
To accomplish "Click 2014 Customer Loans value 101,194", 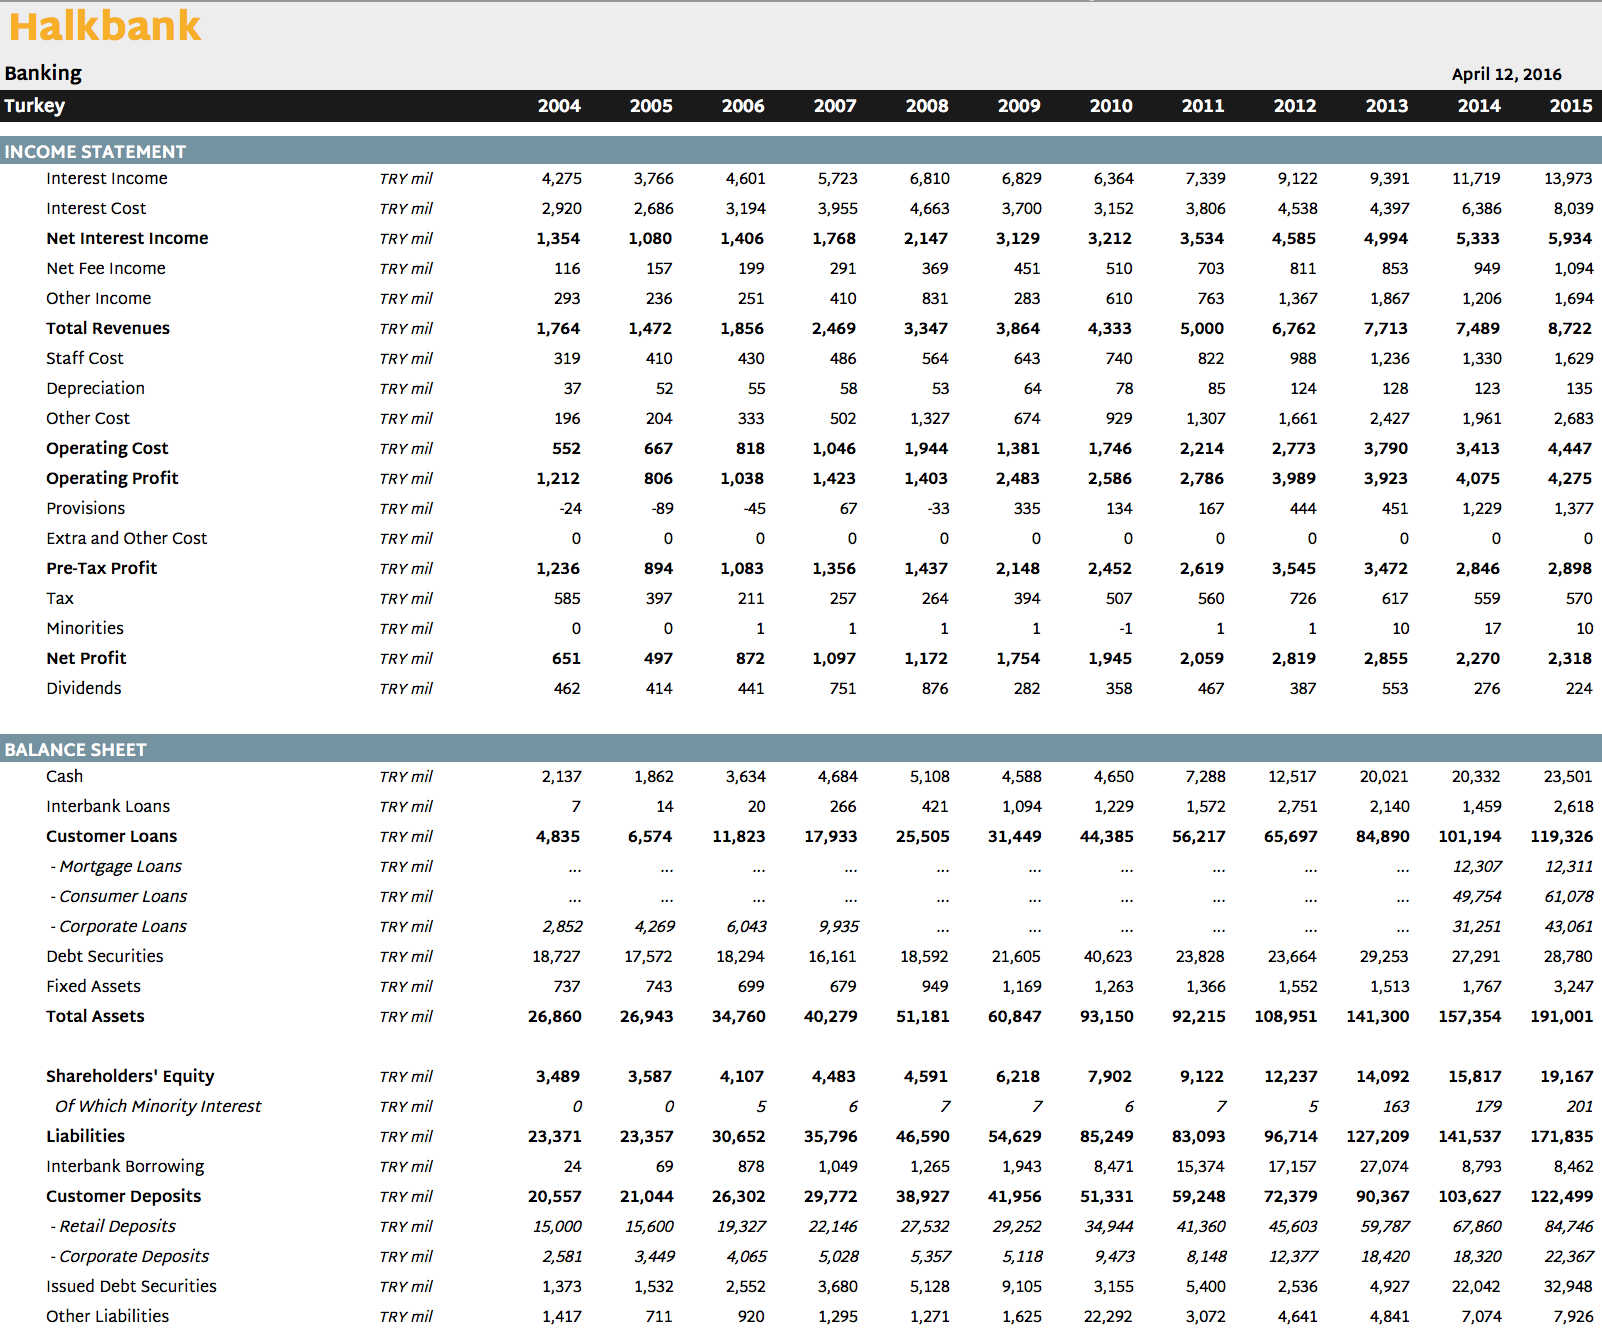I will click(1470, 837).
